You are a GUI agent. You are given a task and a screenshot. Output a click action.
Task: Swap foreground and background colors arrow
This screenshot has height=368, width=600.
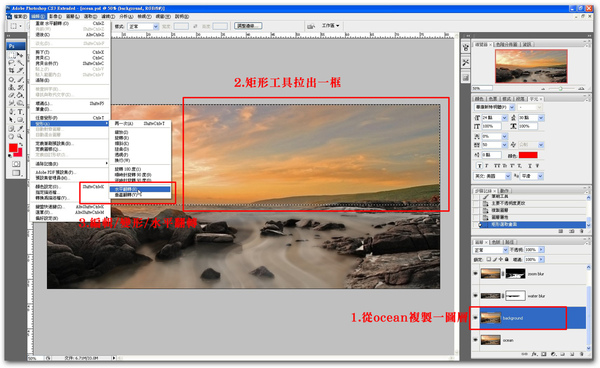coord(21,145)
